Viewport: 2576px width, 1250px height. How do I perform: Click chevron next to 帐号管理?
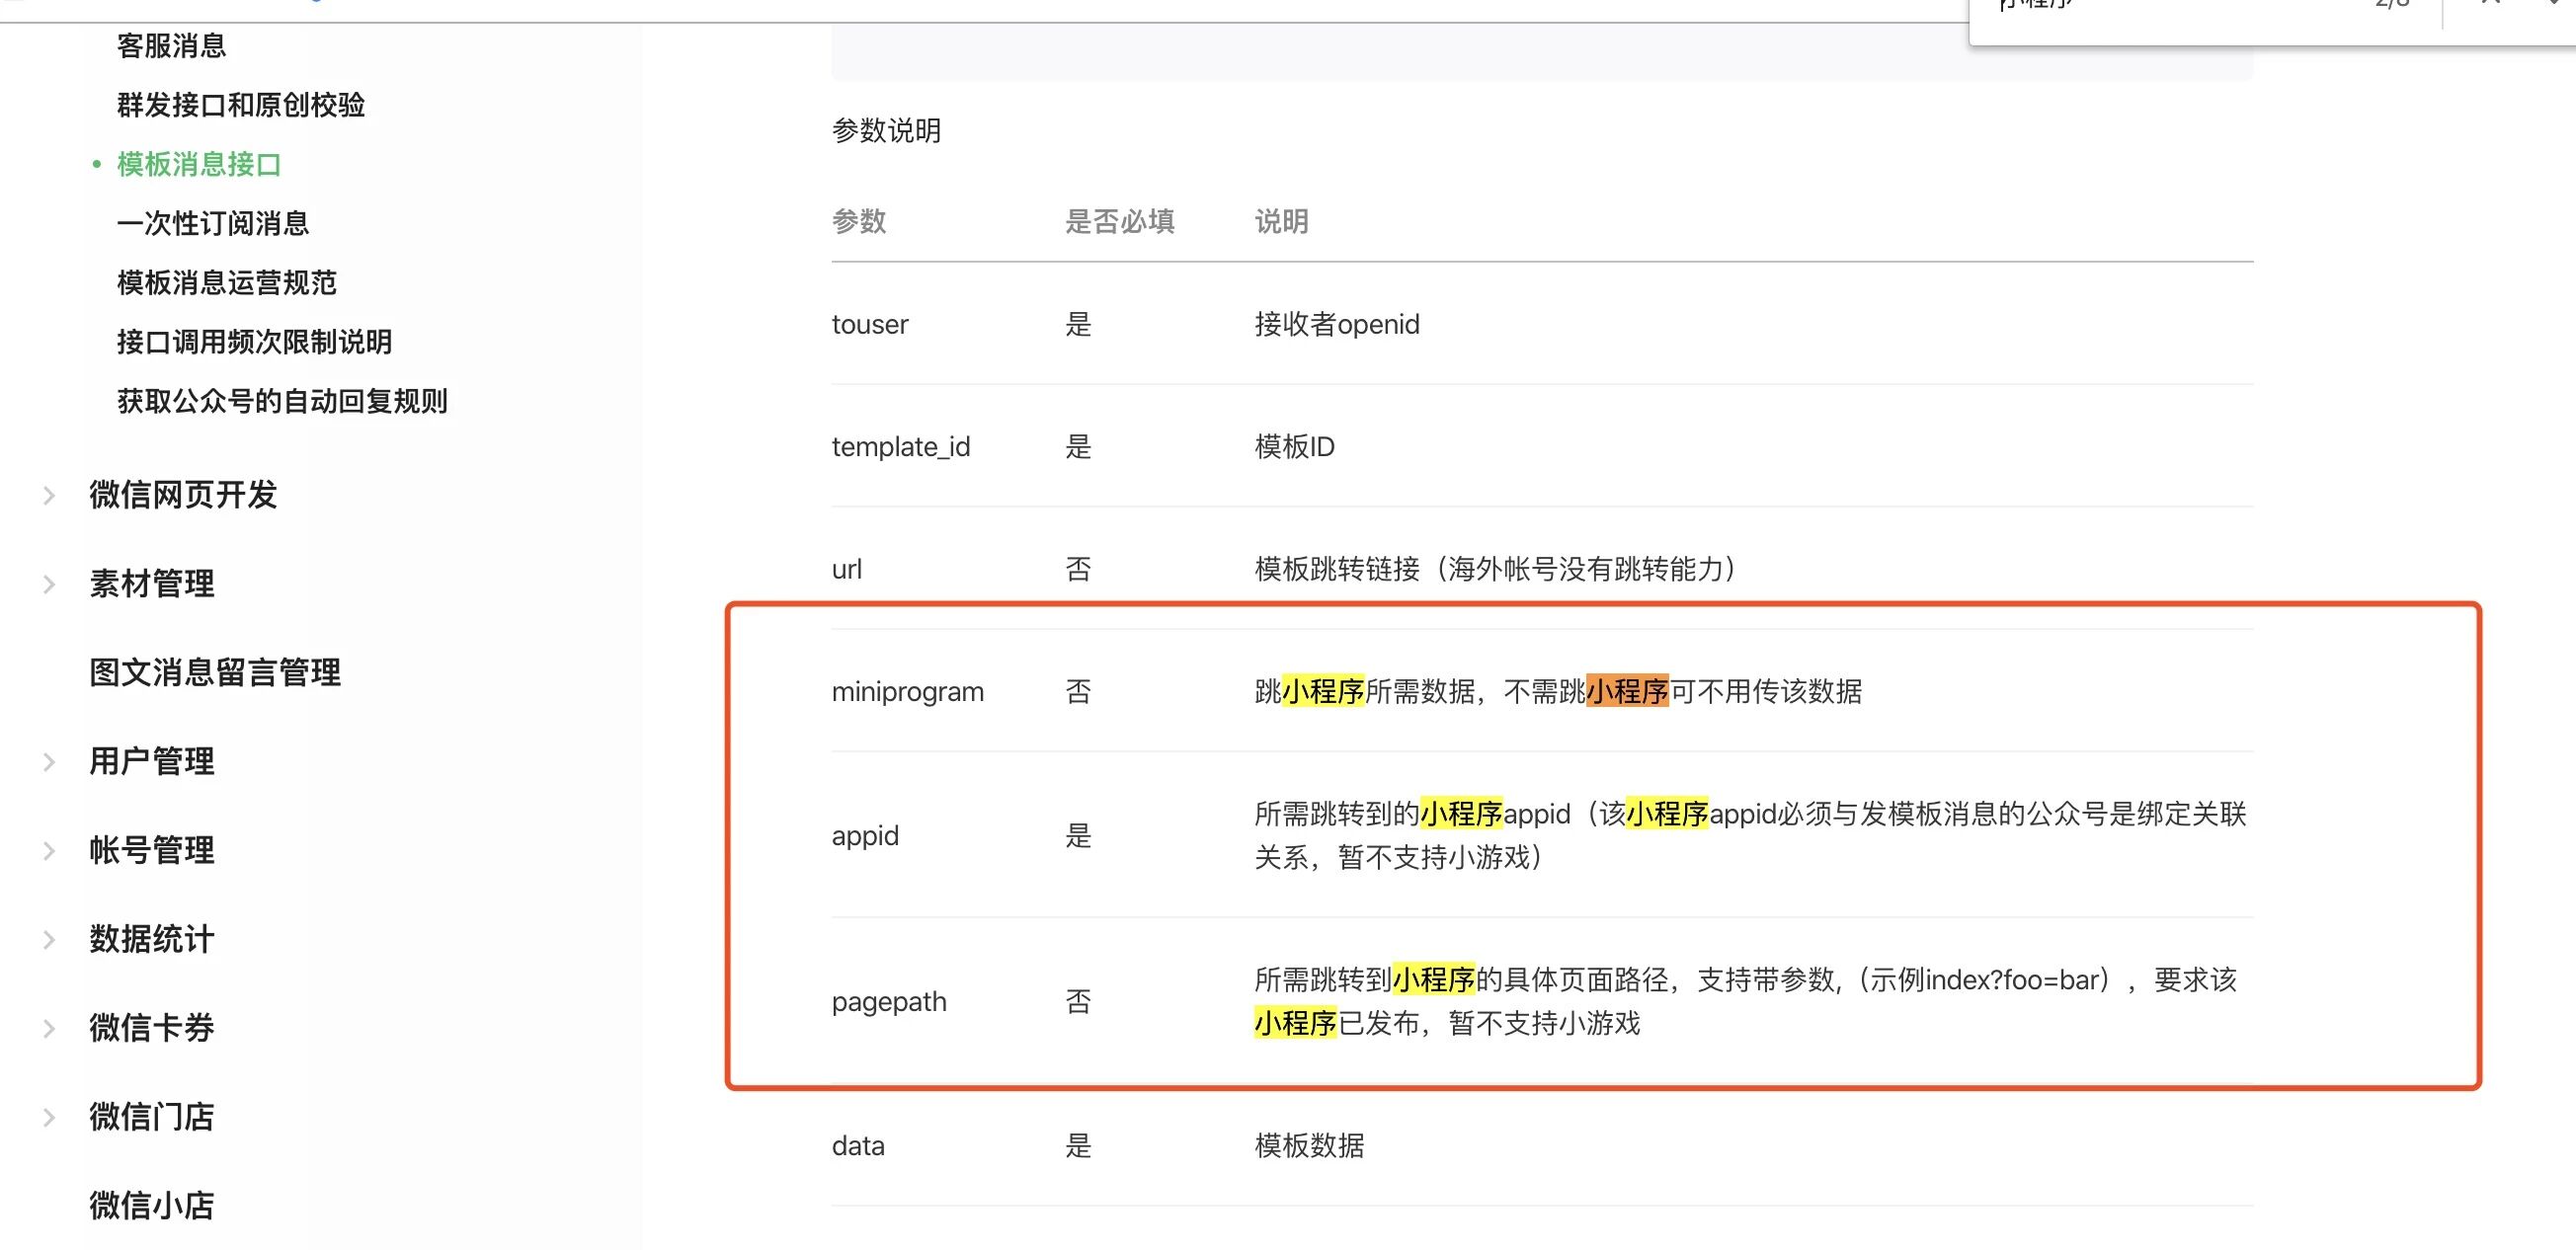[x=48, y=851]
